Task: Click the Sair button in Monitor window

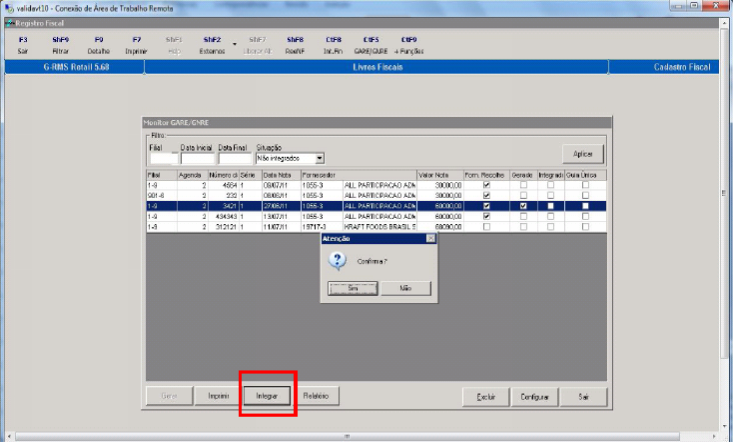Action: click(x=583, y=397)
